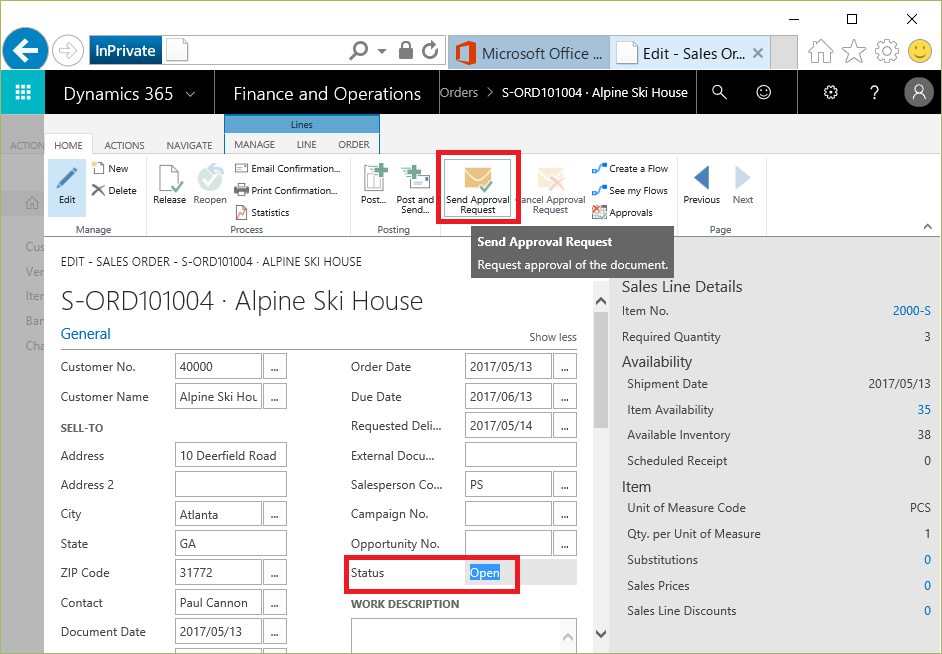Open the user account avatar

[x=919, y=92]
